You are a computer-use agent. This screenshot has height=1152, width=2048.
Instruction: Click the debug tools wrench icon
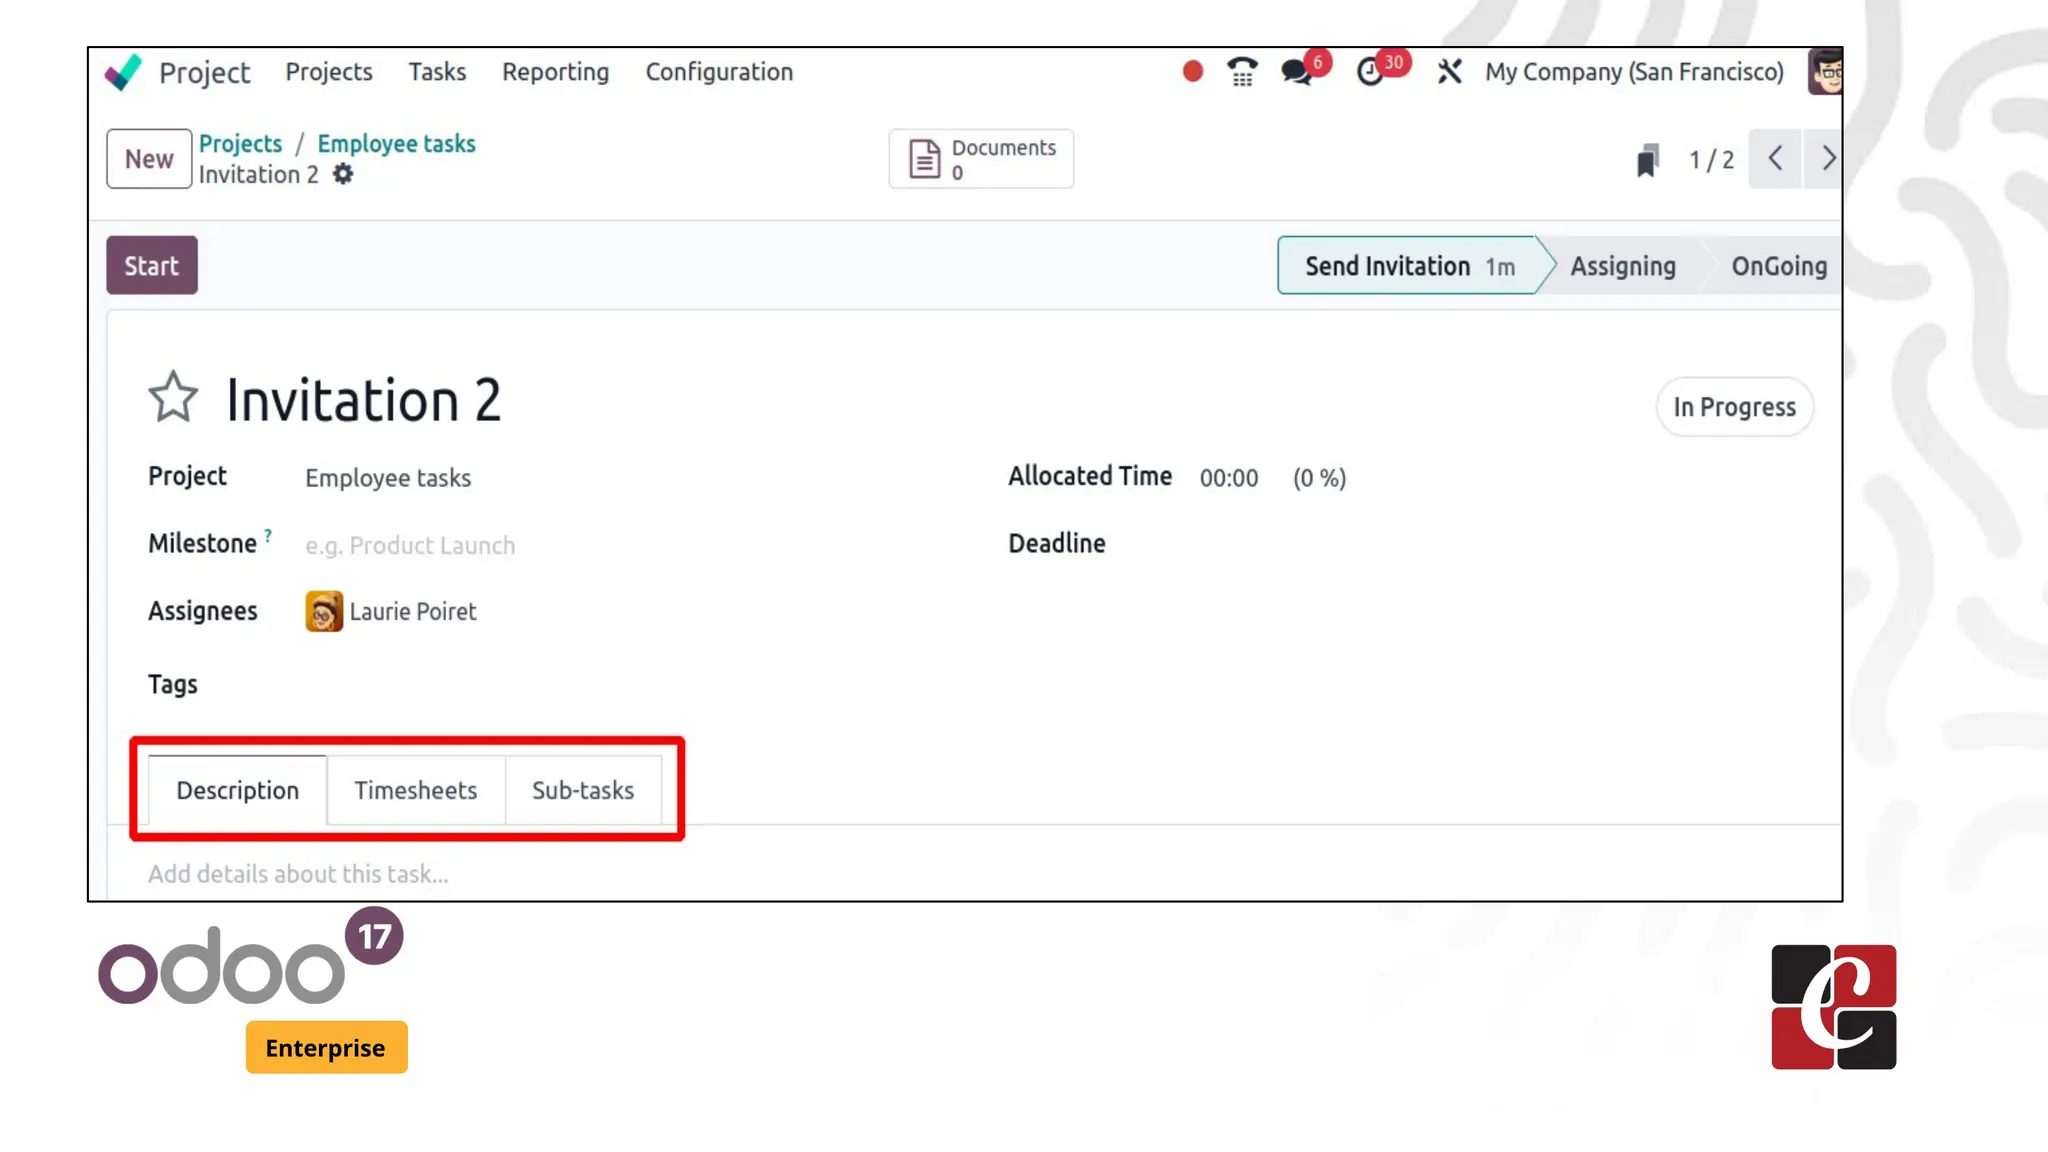point(1449,72)
